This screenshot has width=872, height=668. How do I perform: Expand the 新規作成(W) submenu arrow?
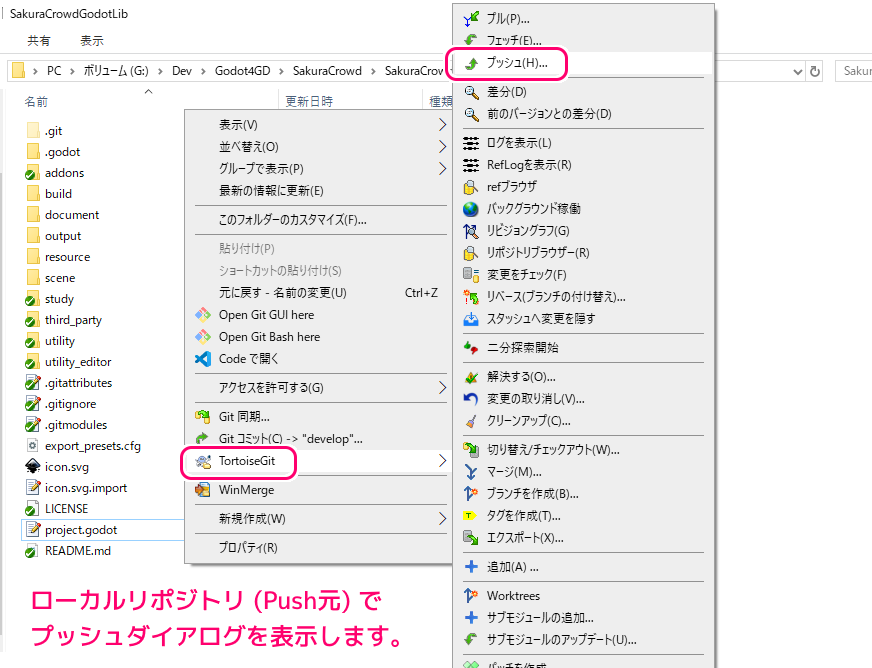pos(442,519)
